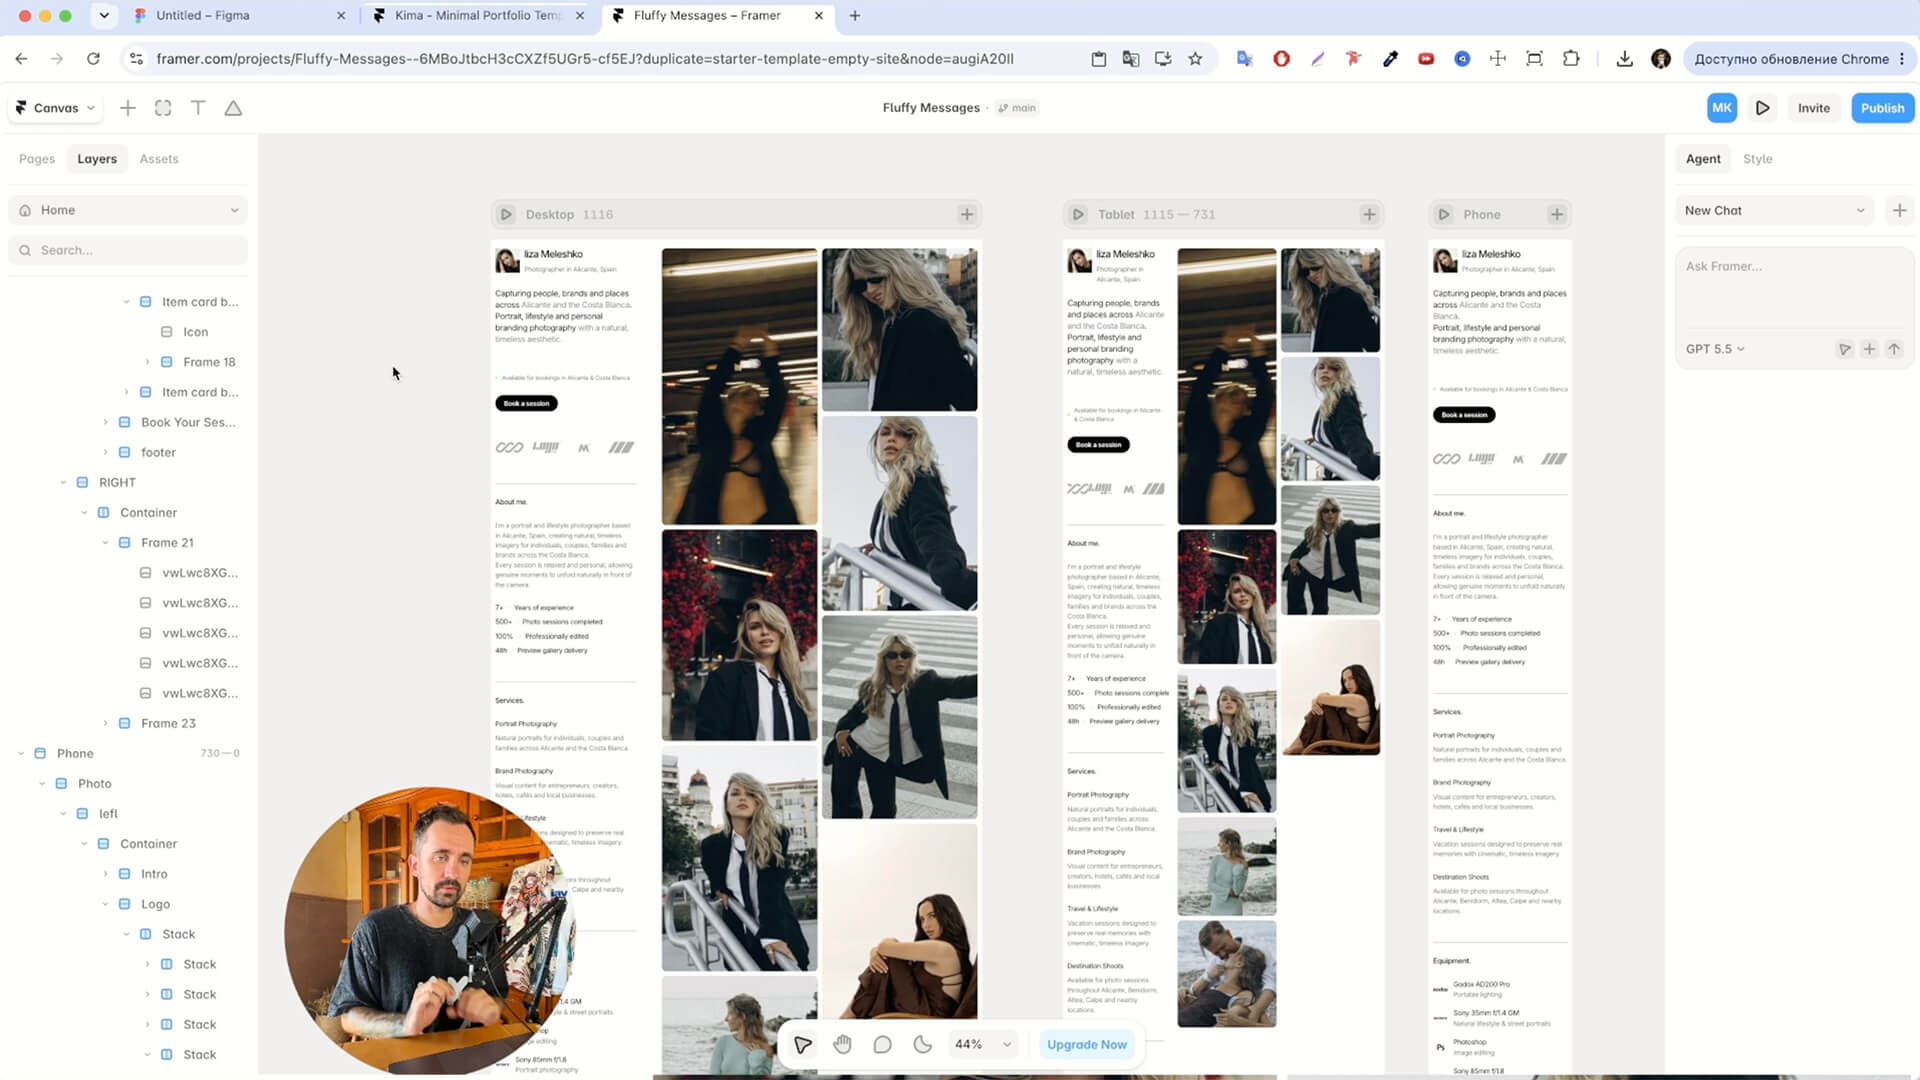Play the Phone breakpoint preview
Image resolution: width=1920 pixels, height=1080 pixels.
[1444, 214]
